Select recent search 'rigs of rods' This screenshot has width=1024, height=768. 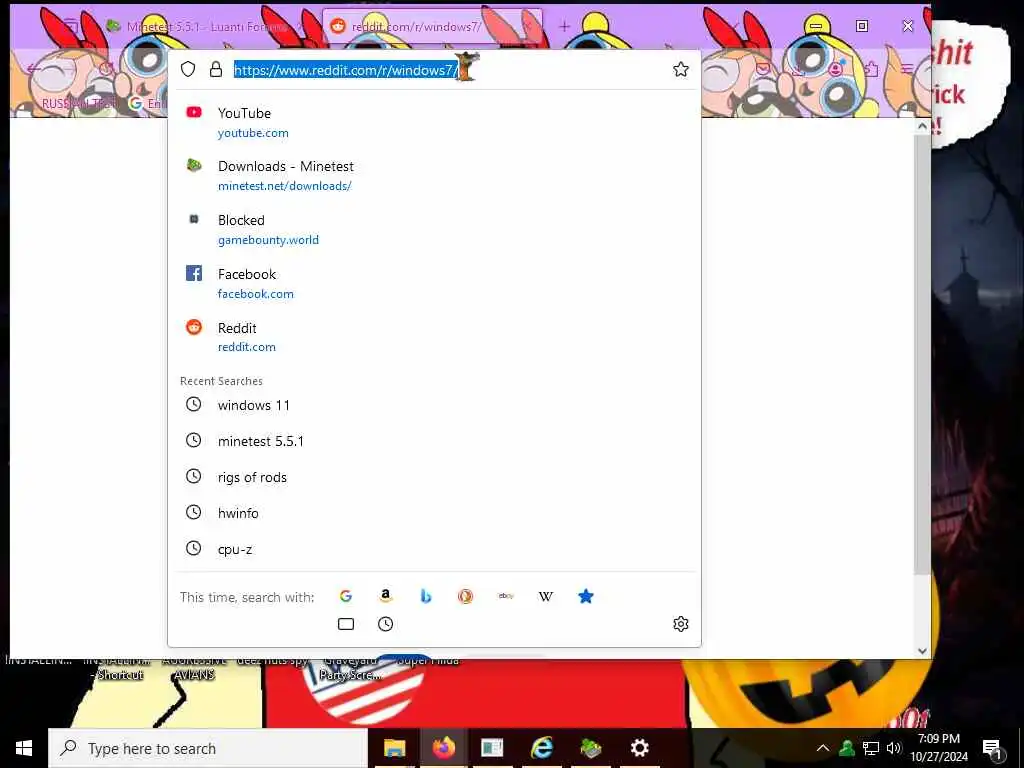point(434,477)
